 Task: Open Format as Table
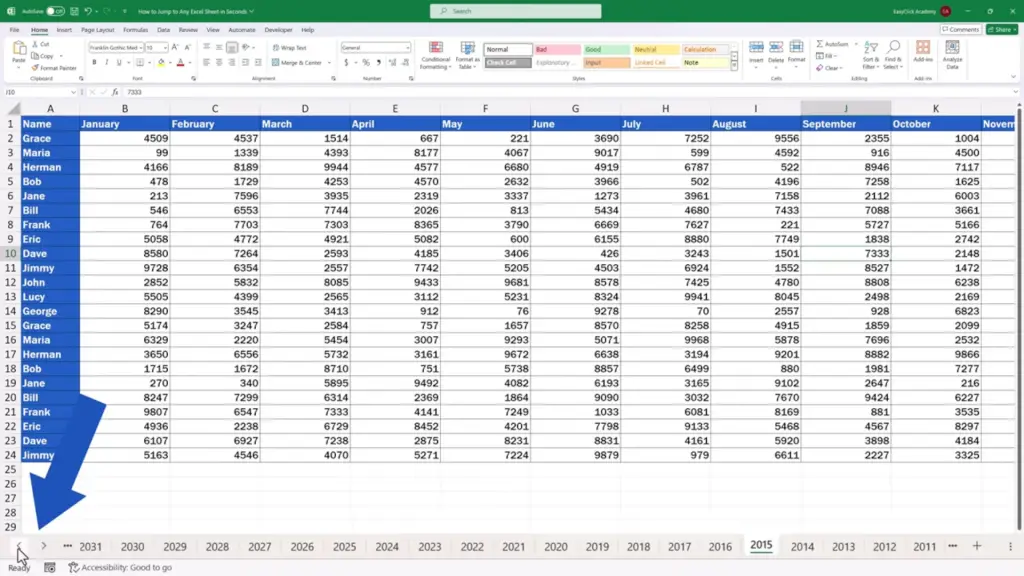pyautogui.click(x=468, y=56)
